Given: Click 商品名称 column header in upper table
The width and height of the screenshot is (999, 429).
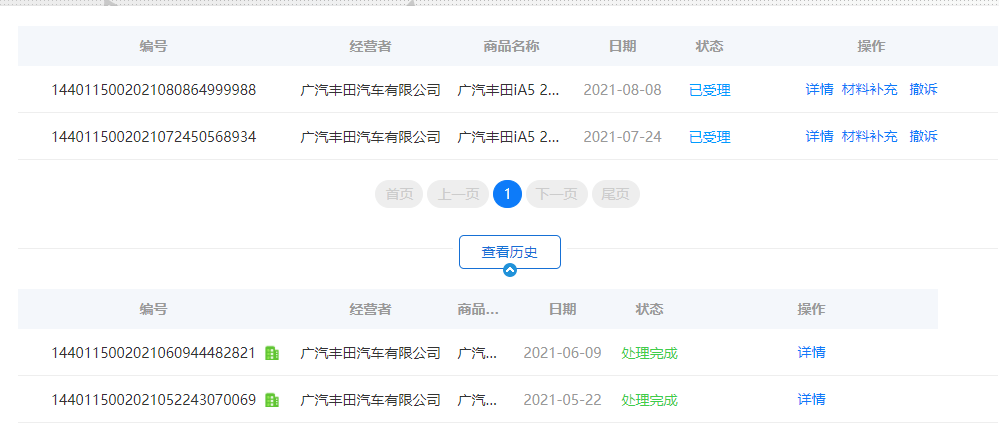Looking at the screenshot, I should pos(512,47).
